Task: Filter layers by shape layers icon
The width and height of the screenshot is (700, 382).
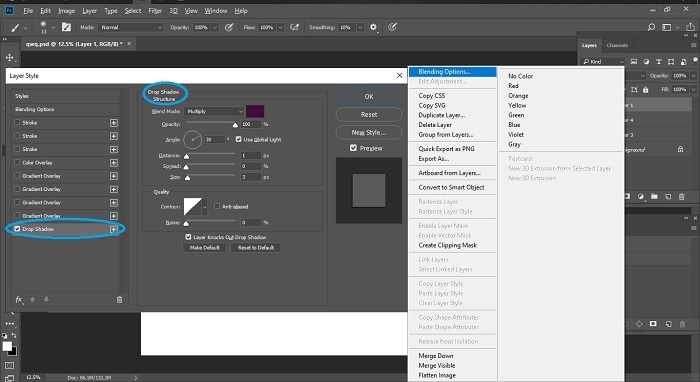Action: coord(671,62)
